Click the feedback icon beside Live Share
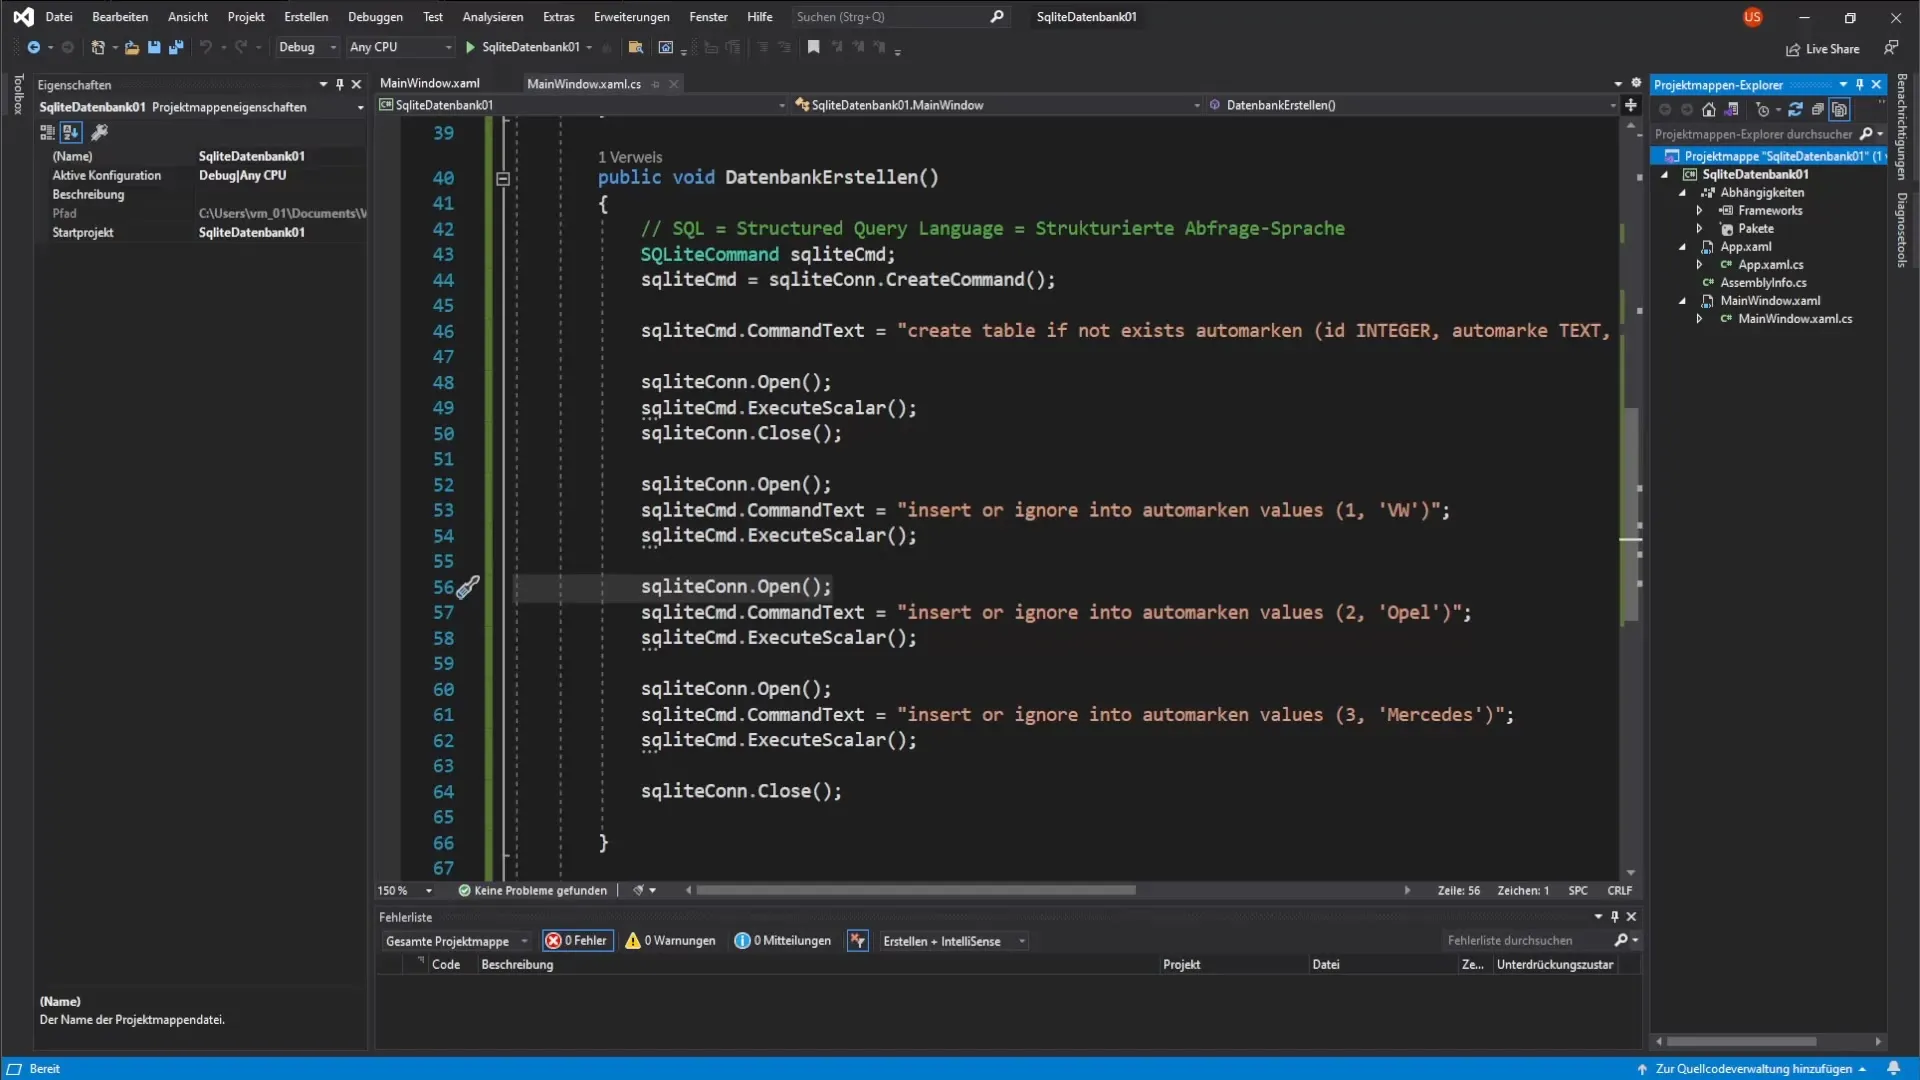Viewport: 1920px width, 1080px height. coord(1891,48)
